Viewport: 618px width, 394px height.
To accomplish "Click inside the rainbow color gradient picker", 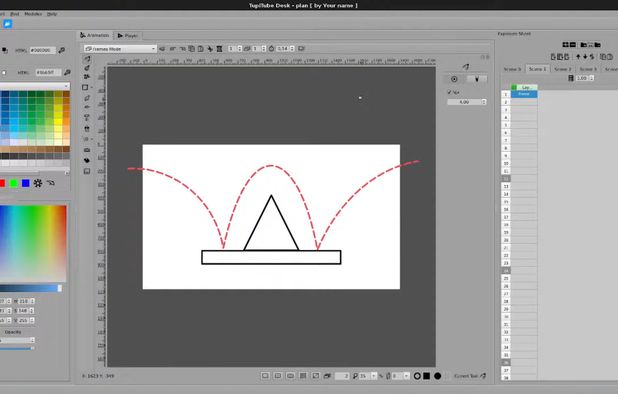I will [x=33, y=243].
